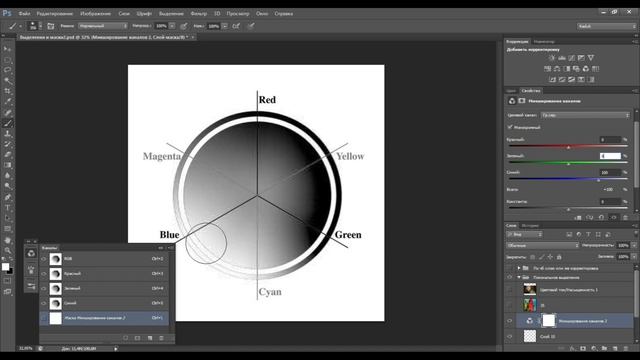Screen dimensions: 640x360
Task: Switch to the History tab
Action: tap(530, 225)
